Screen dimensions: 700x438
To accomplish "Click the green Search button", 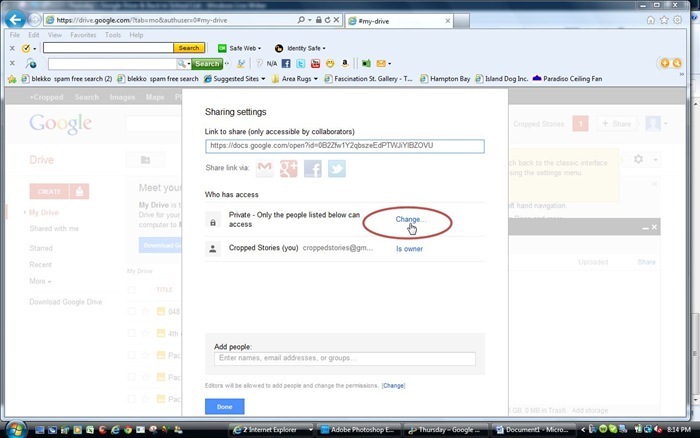I will tap(207, 64).
